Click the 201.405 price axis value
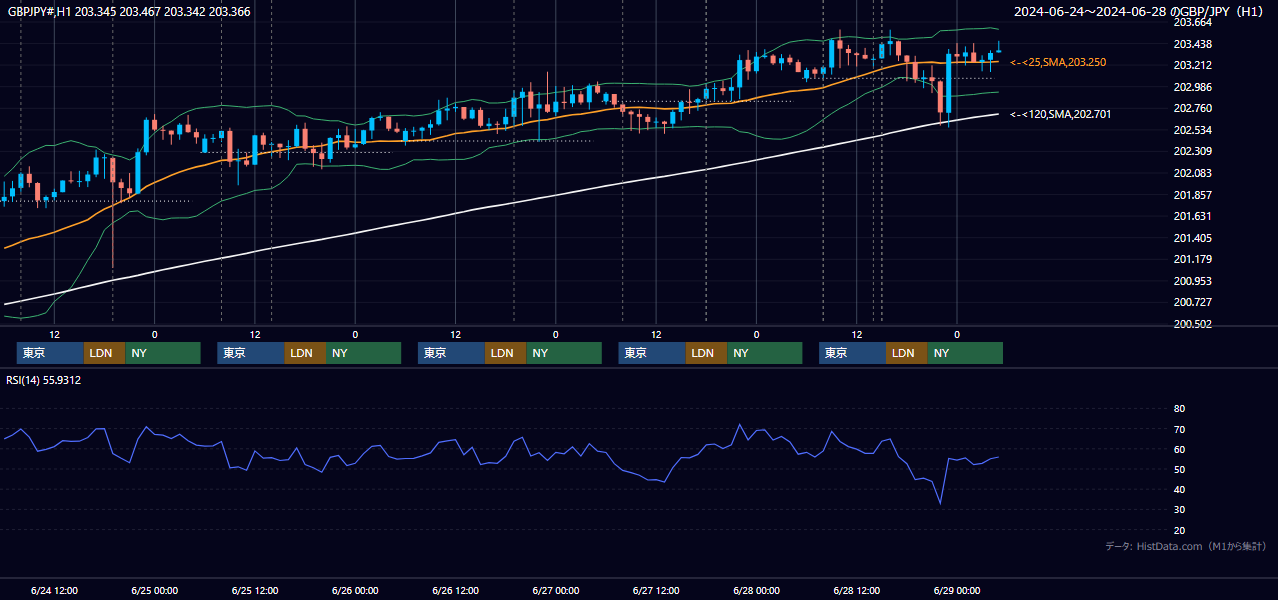 coord(1192,238)
